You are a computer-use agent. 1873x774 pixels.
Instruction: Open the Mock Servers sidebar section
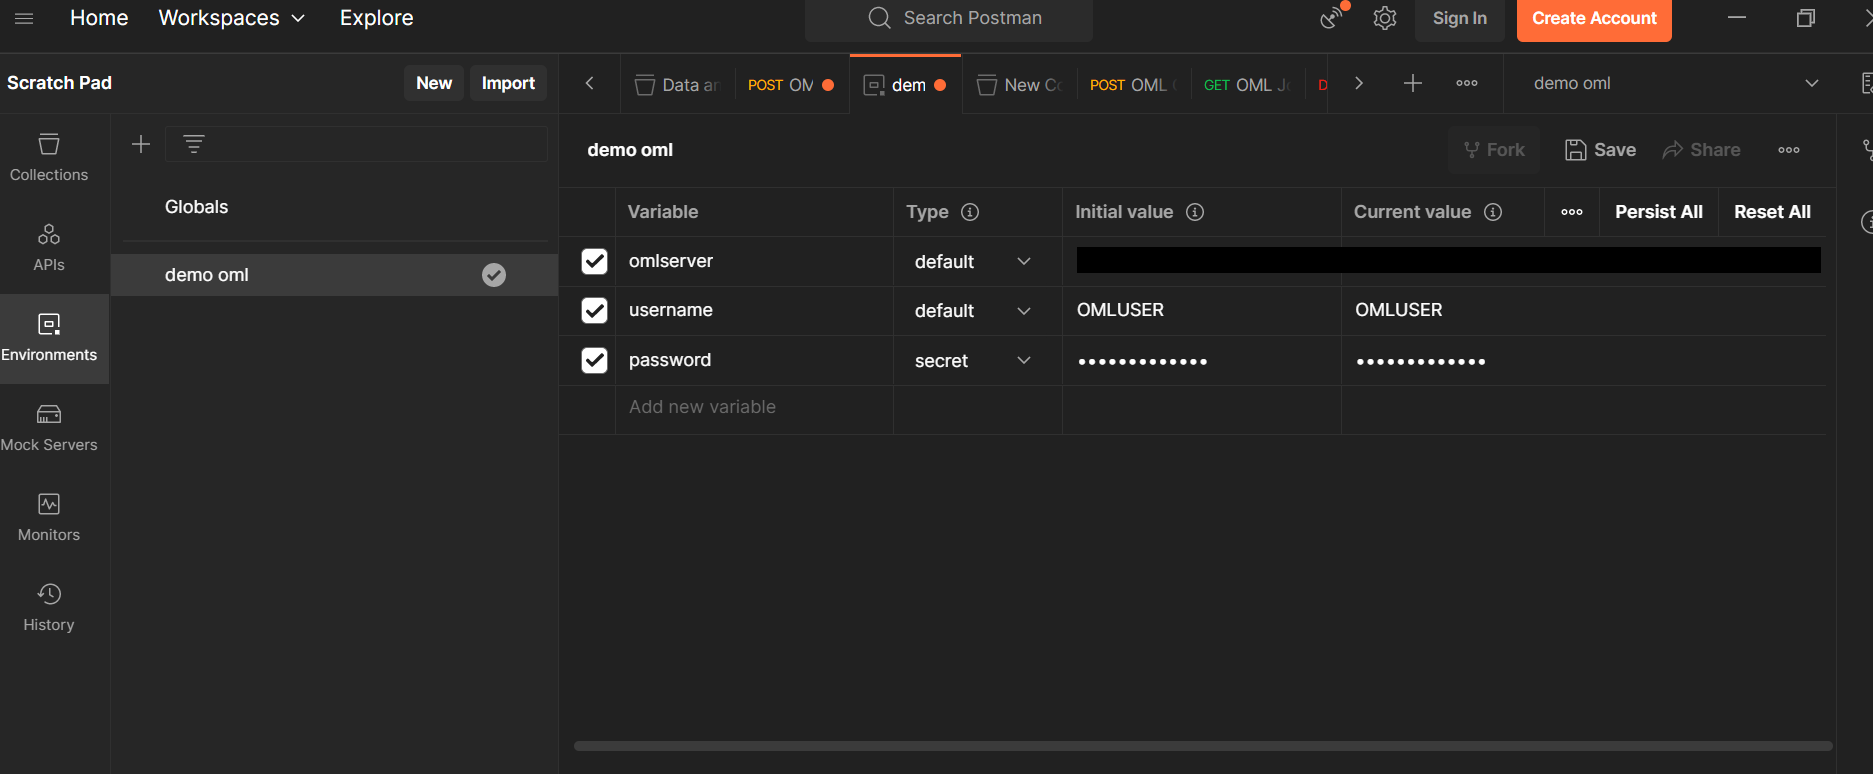tap(49, 428)
